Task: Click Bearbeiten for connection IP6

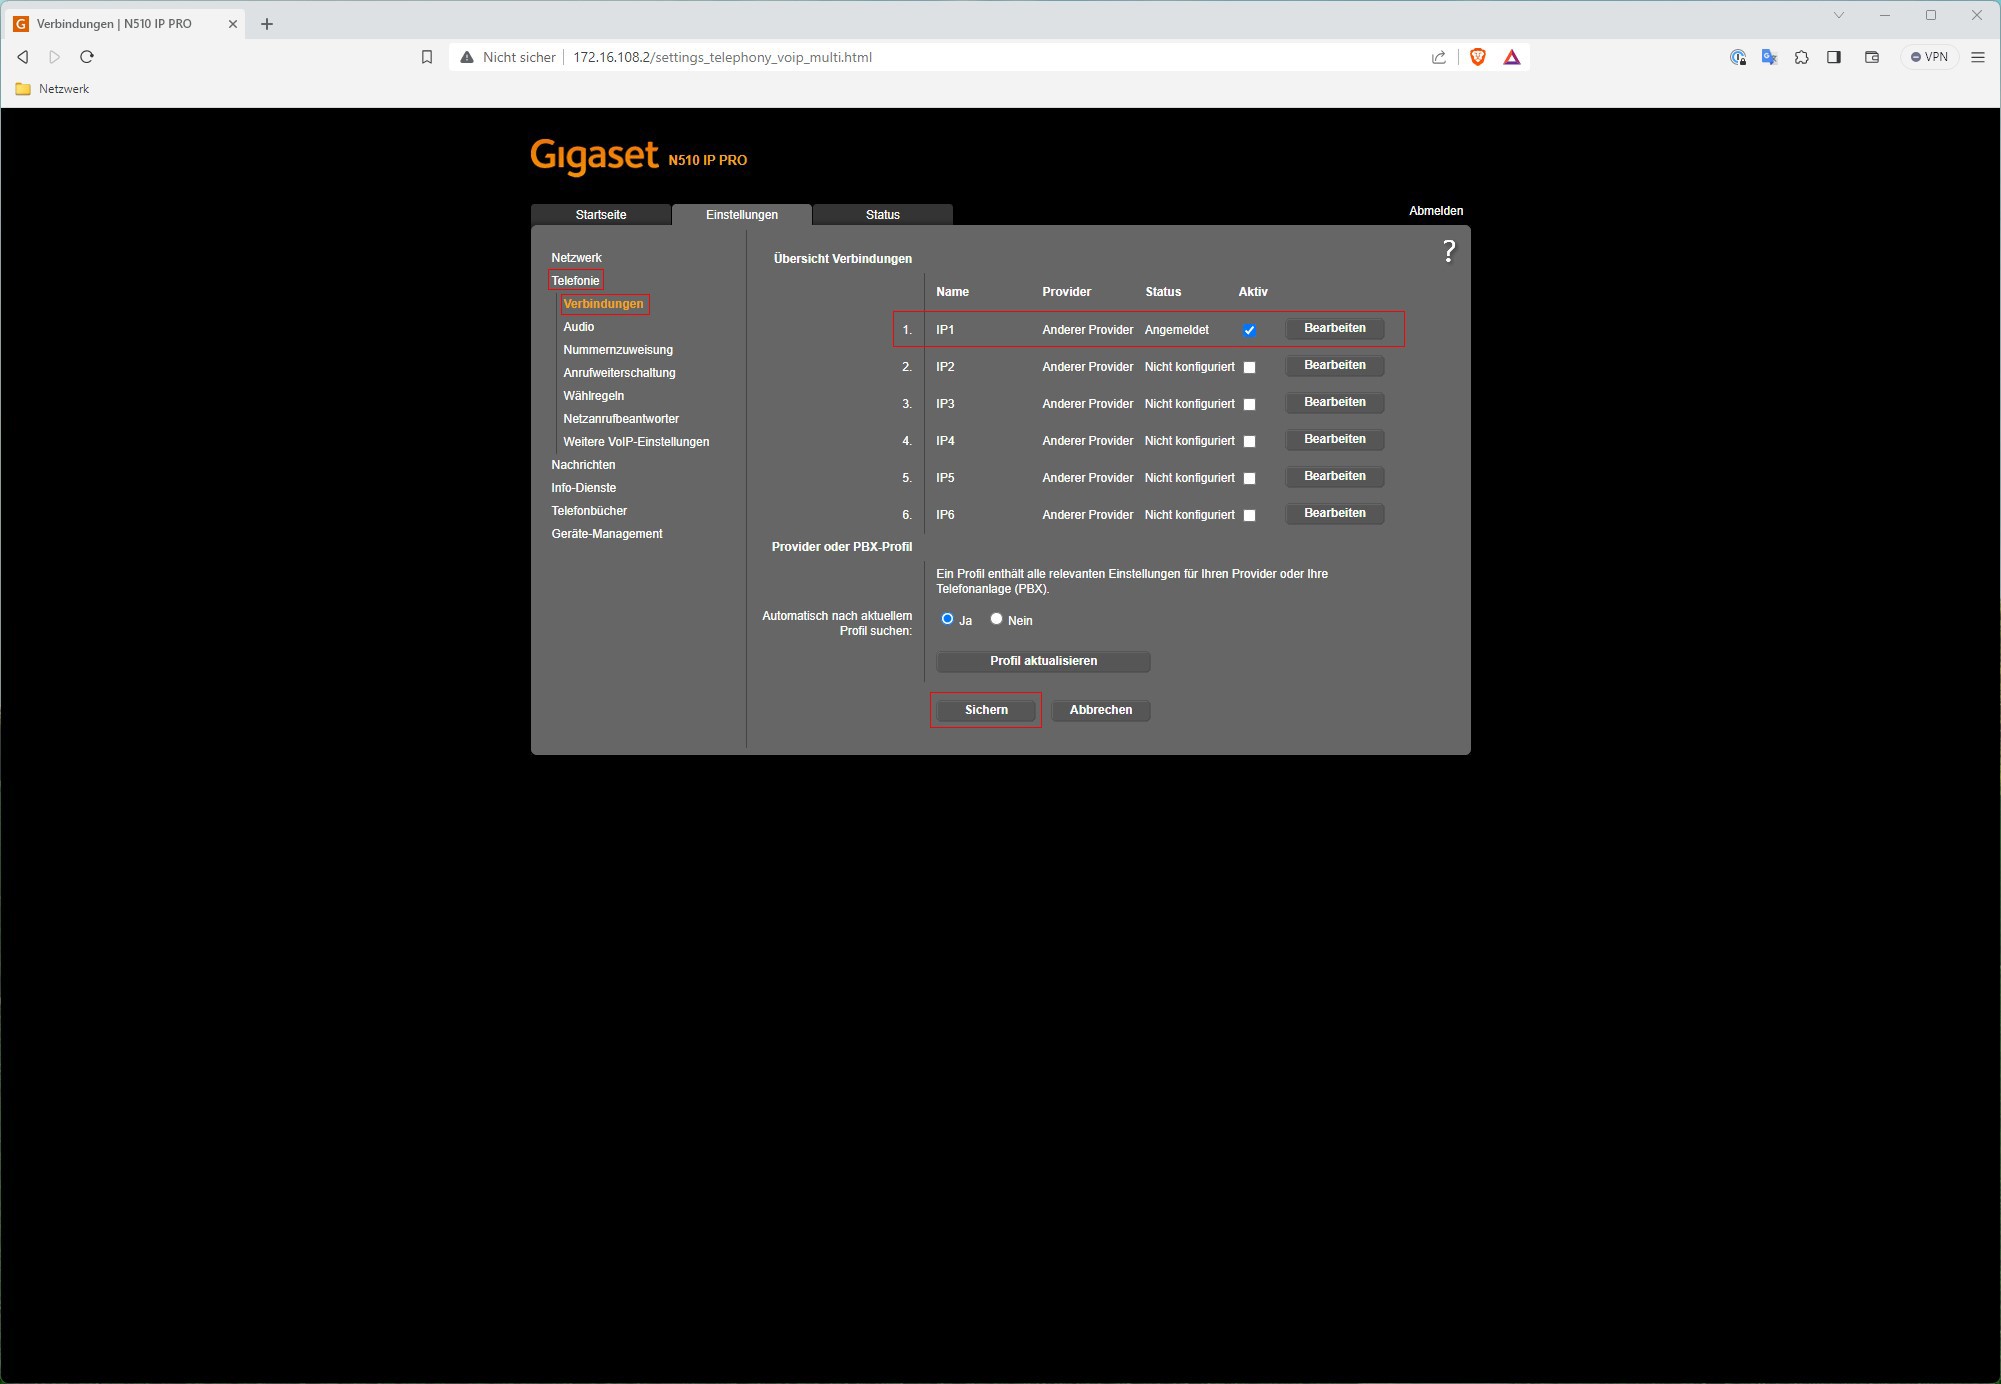Action: pos(1334,513)
